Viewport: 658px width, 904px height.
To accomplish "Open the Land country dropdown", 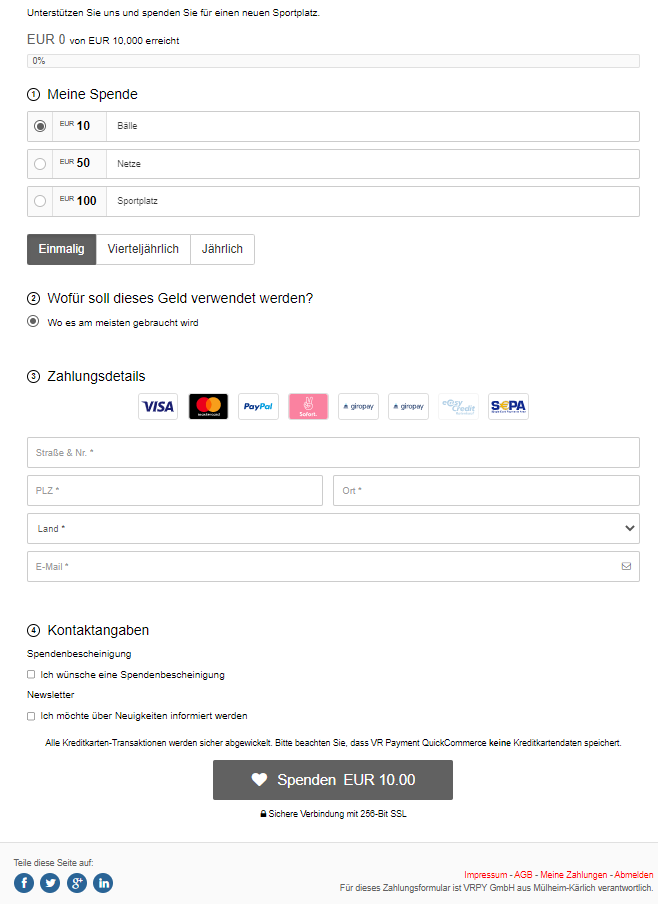I will pos(333,528).
